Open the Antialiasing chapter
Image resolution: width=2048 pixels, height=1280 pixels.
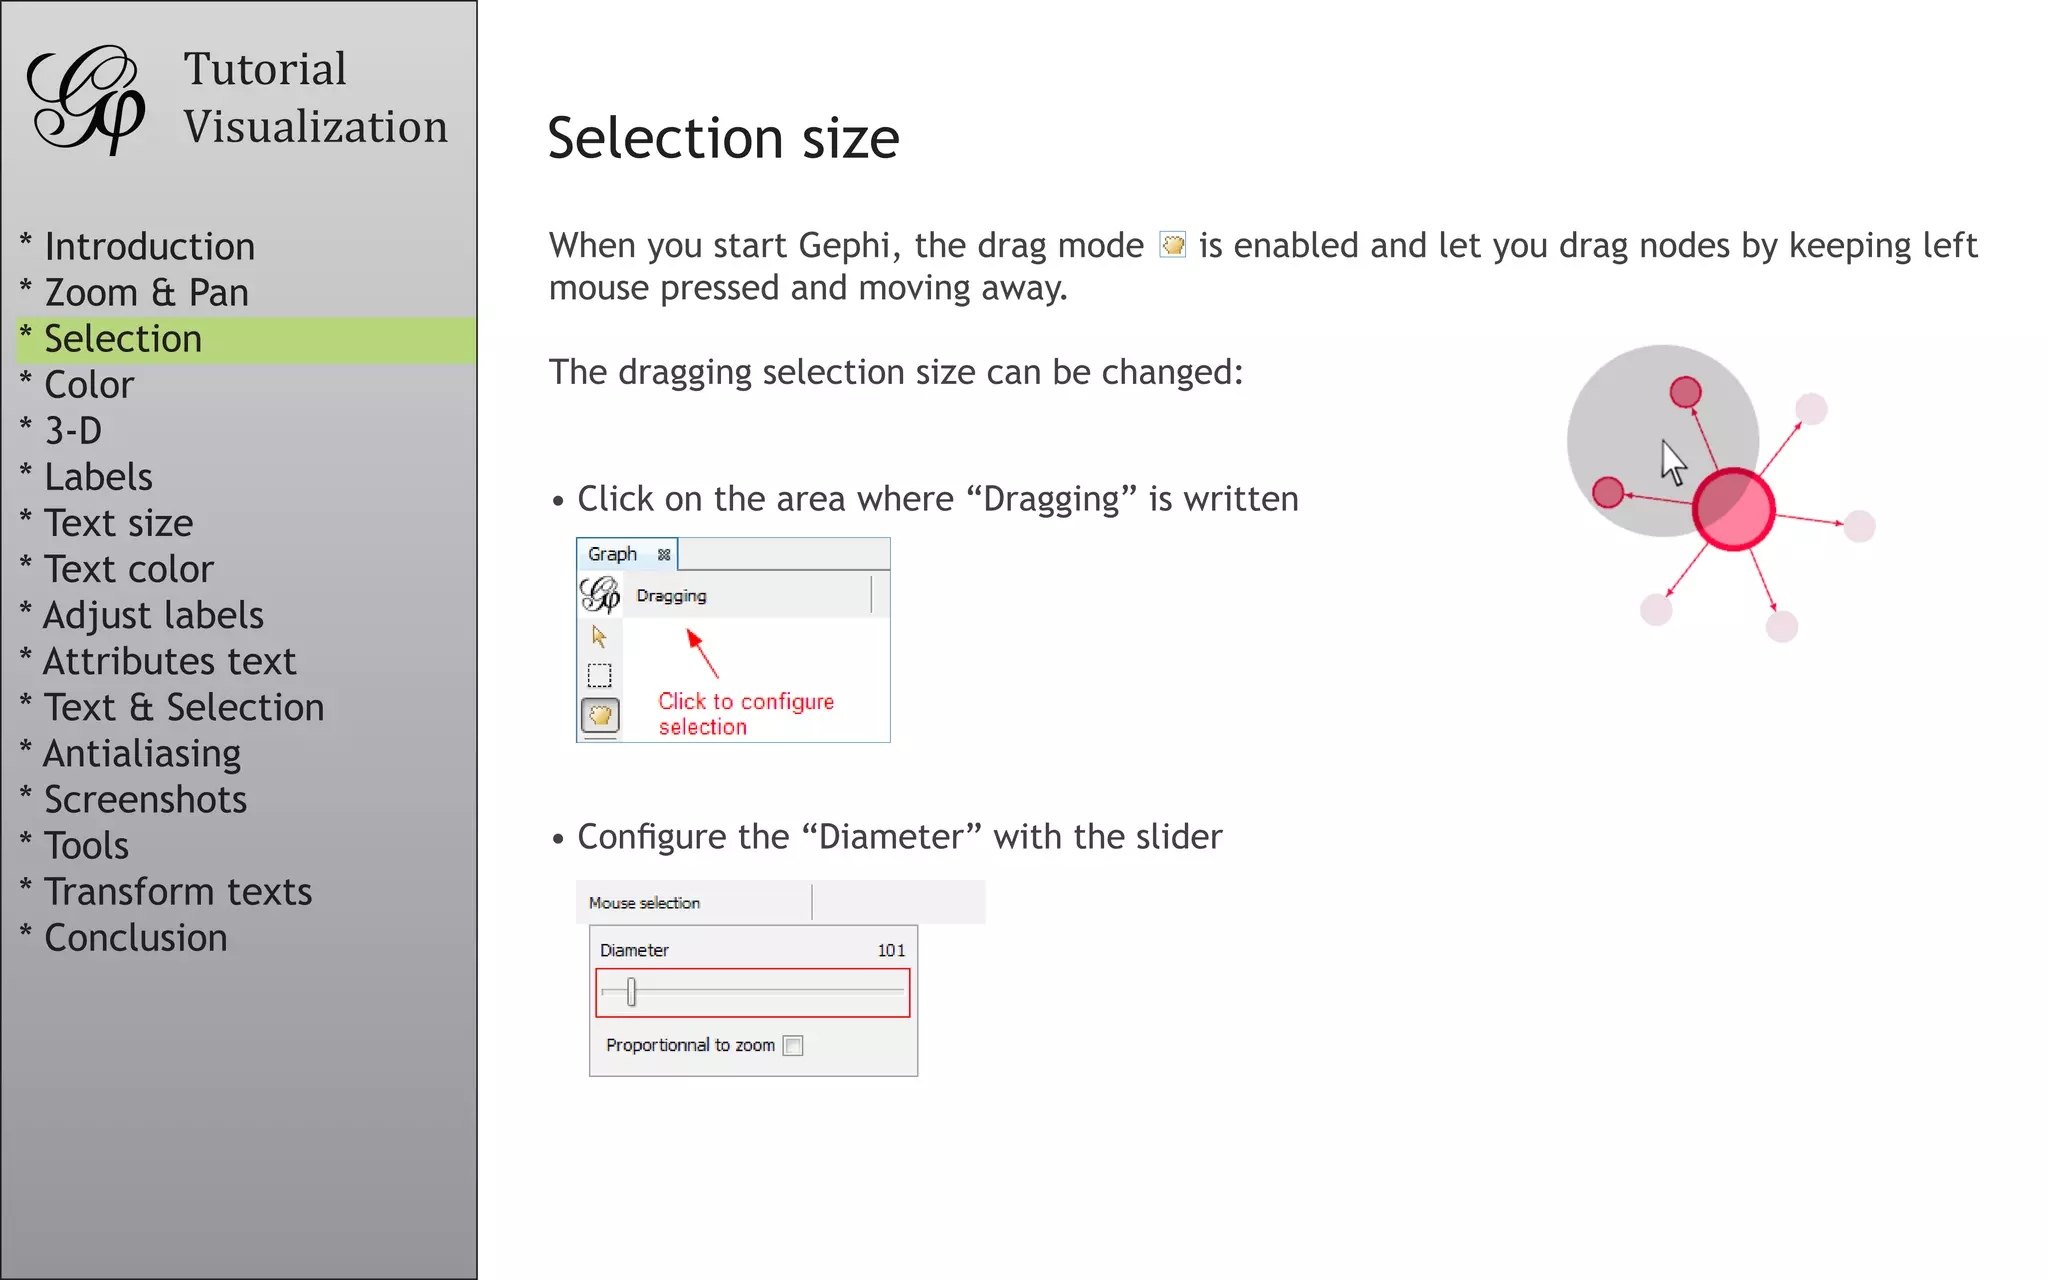point(142,754)
